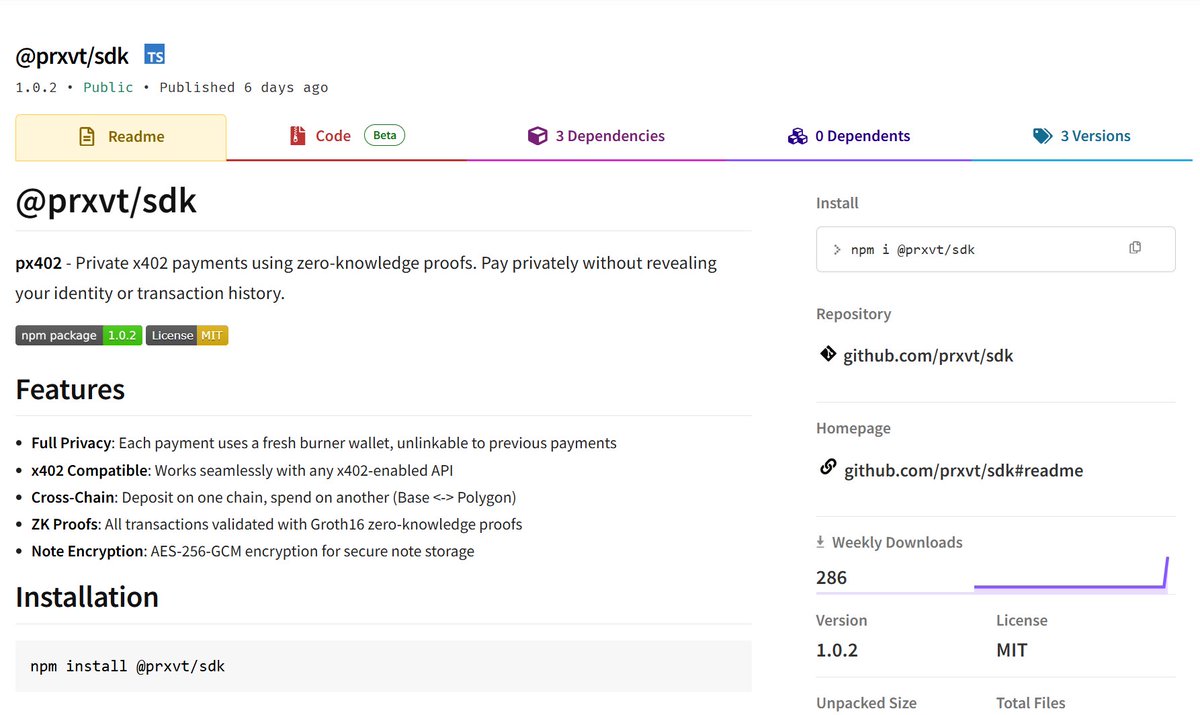Click the Homepage section label
Viewport: 1200px width, 715px height.
(853, 428)
